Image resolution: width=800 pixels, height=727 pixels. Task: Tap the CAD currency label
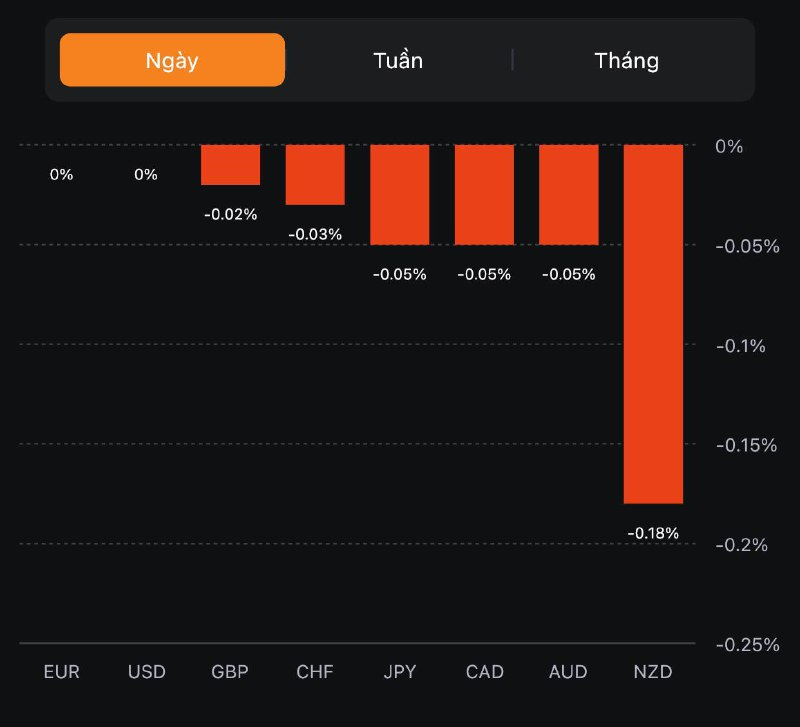click(484, 671)
